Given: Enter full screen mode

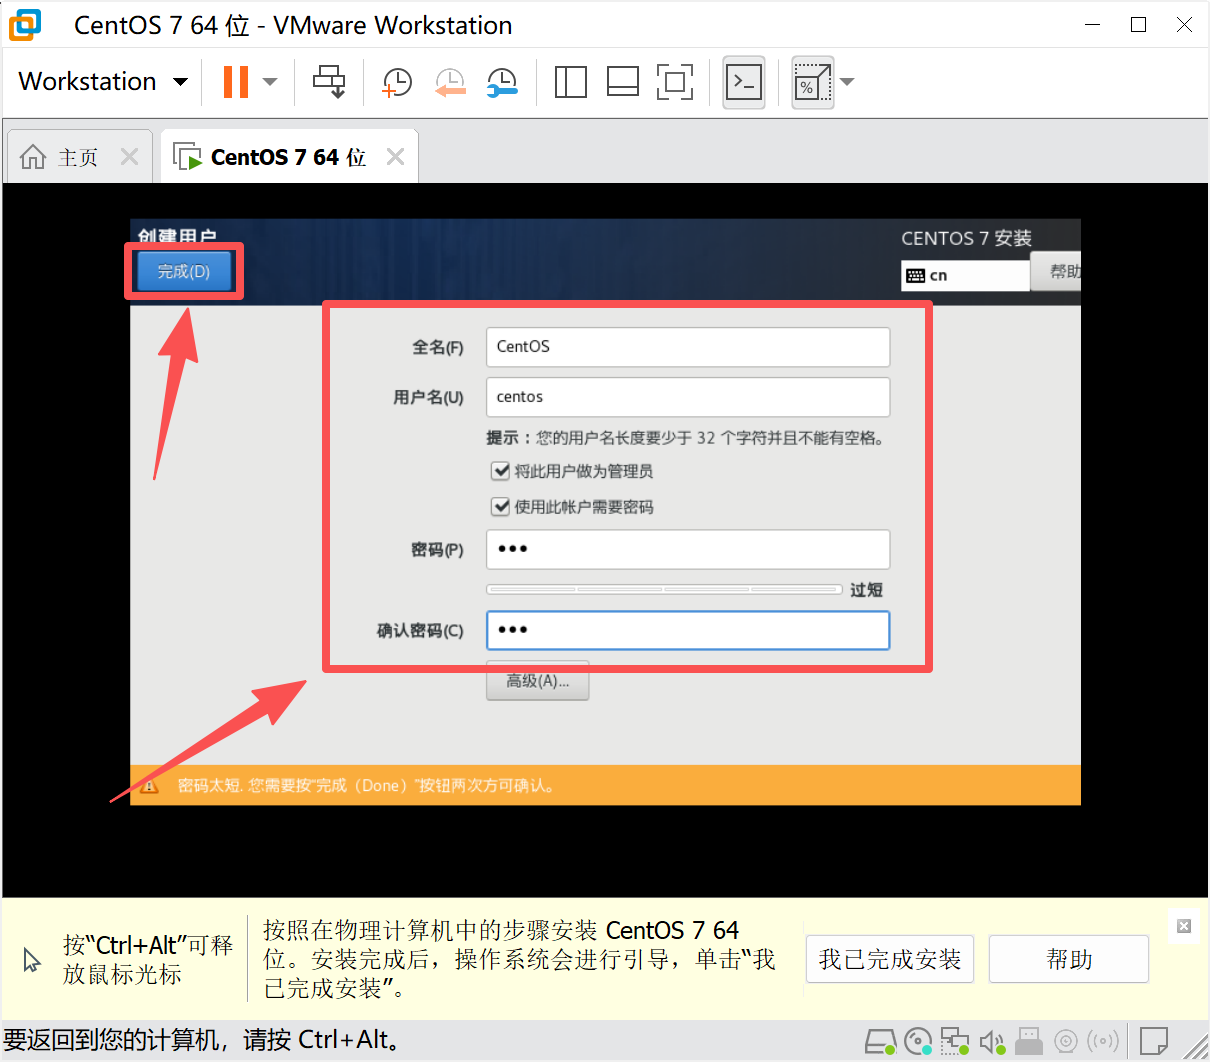Looking at the screenshot, I should (675, 82).
